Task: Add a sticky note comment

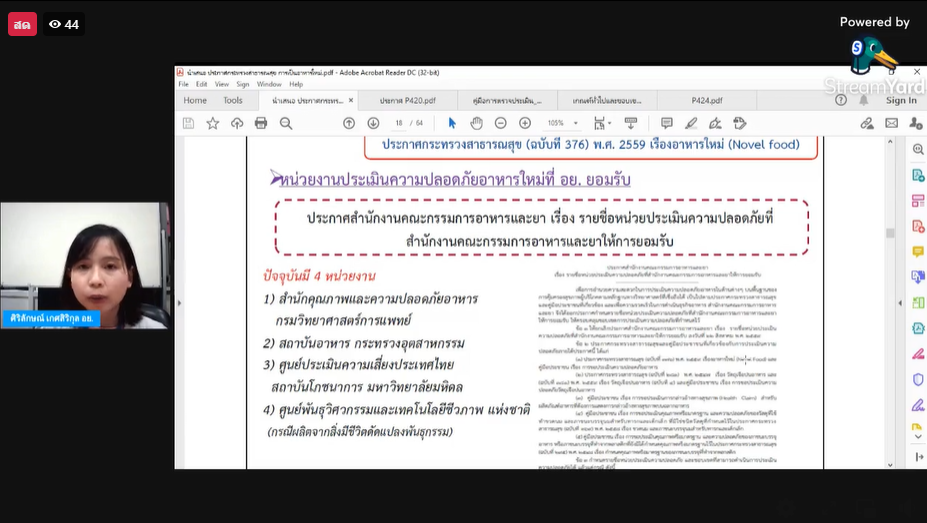Action: tap(667, 123)
